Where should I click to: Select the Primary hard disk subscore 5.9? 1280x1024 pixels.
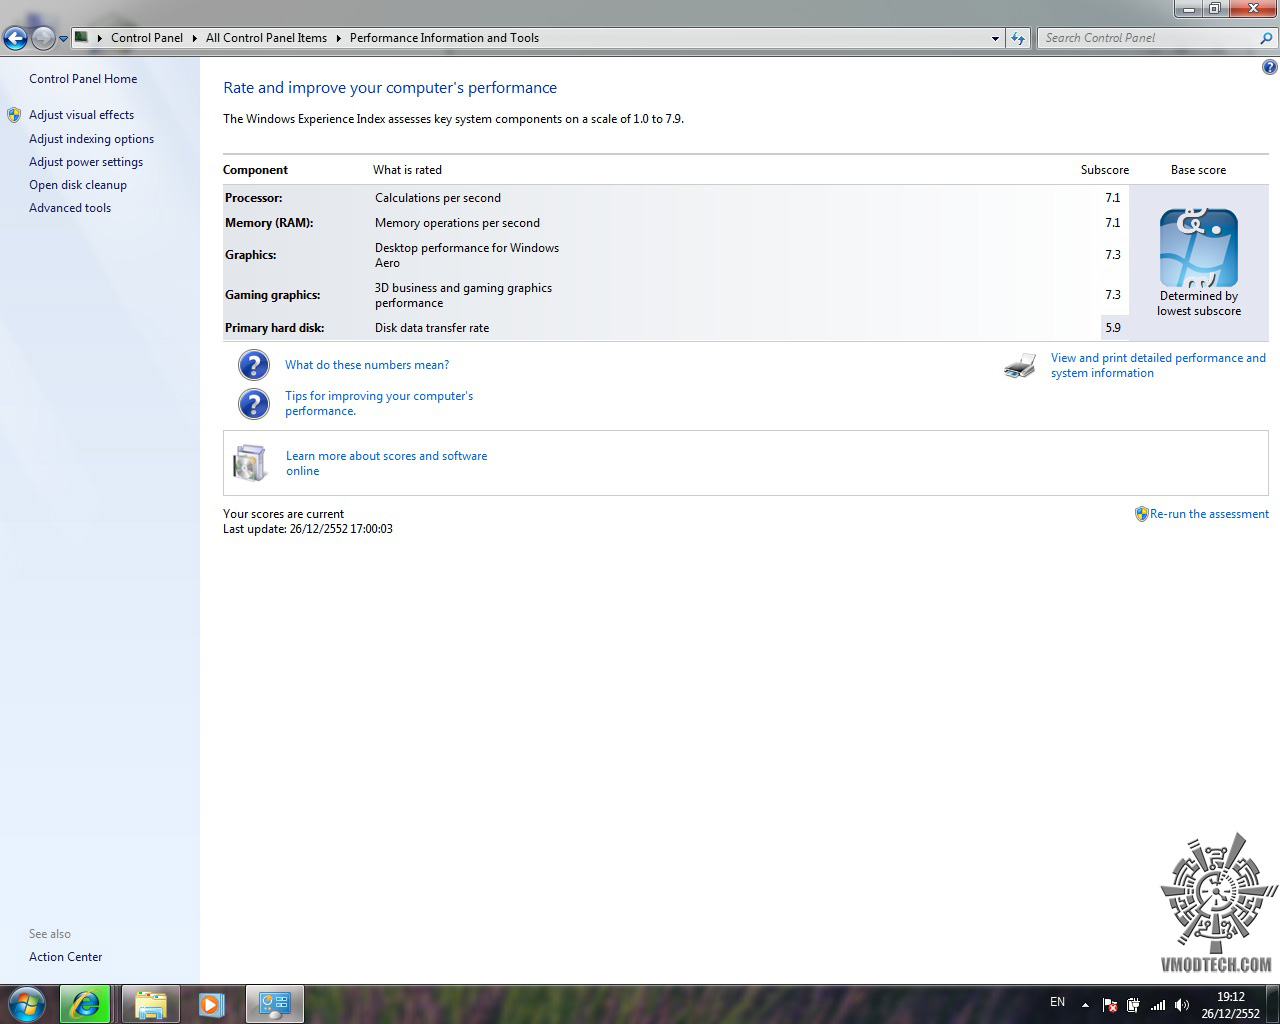click(1113, 328)
